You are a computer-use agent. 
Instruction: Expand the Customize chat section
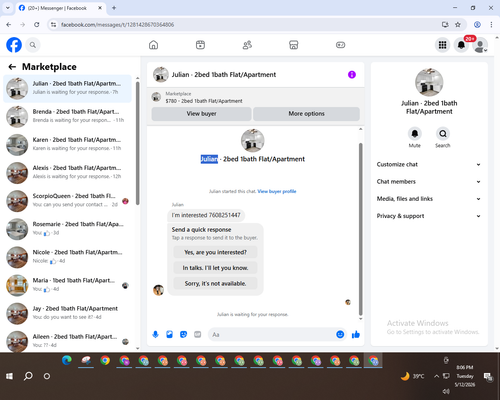pyautogui.click(x=429, y=164)
